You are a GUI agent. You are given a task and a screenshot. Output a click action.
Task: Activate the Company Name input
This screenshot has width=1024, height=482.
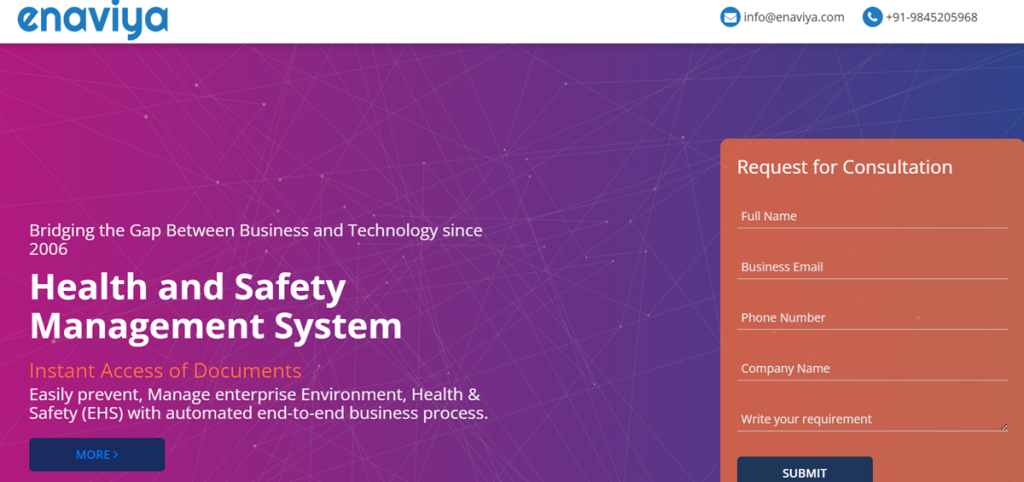point(872,369)
